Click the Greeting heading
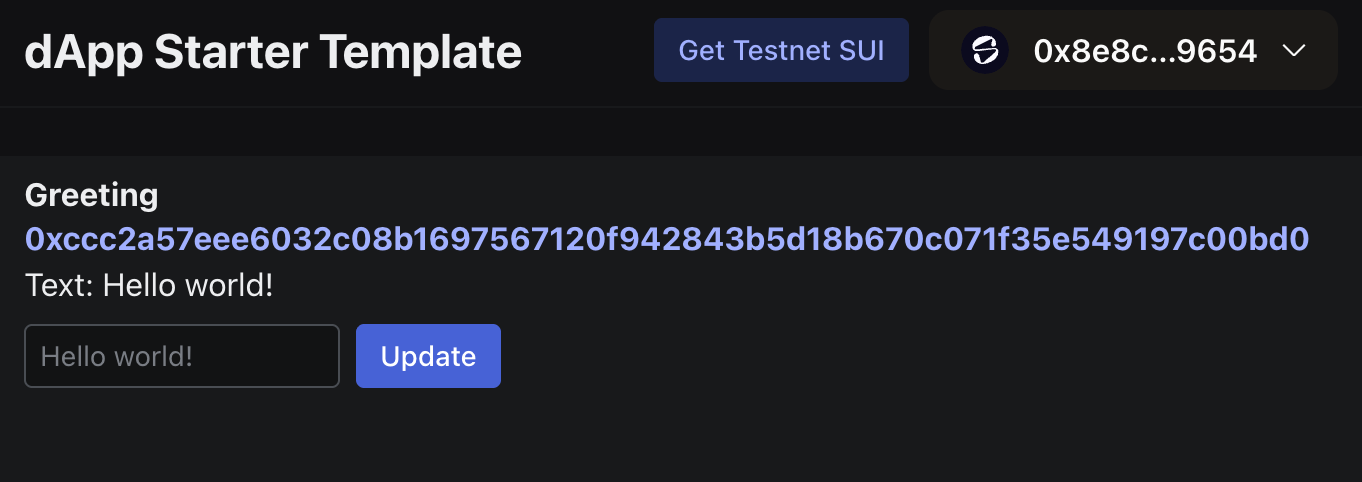This screenshot has width=1362, height=482. [91, 195]
